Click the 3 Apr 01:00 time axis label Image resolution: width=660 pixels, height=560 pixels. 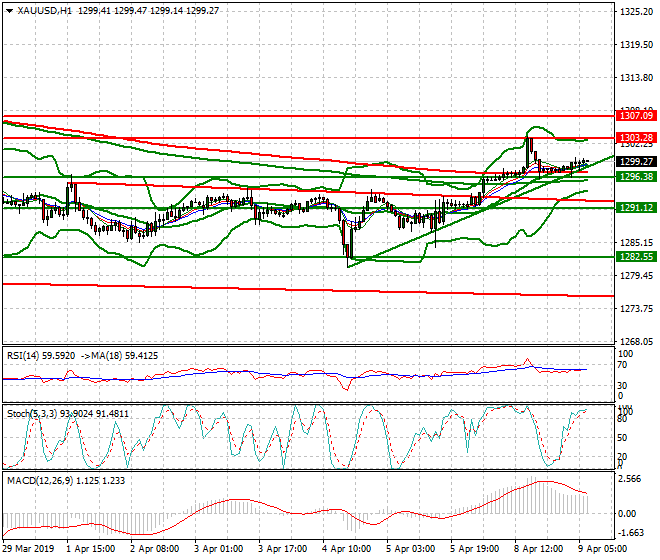218,549
